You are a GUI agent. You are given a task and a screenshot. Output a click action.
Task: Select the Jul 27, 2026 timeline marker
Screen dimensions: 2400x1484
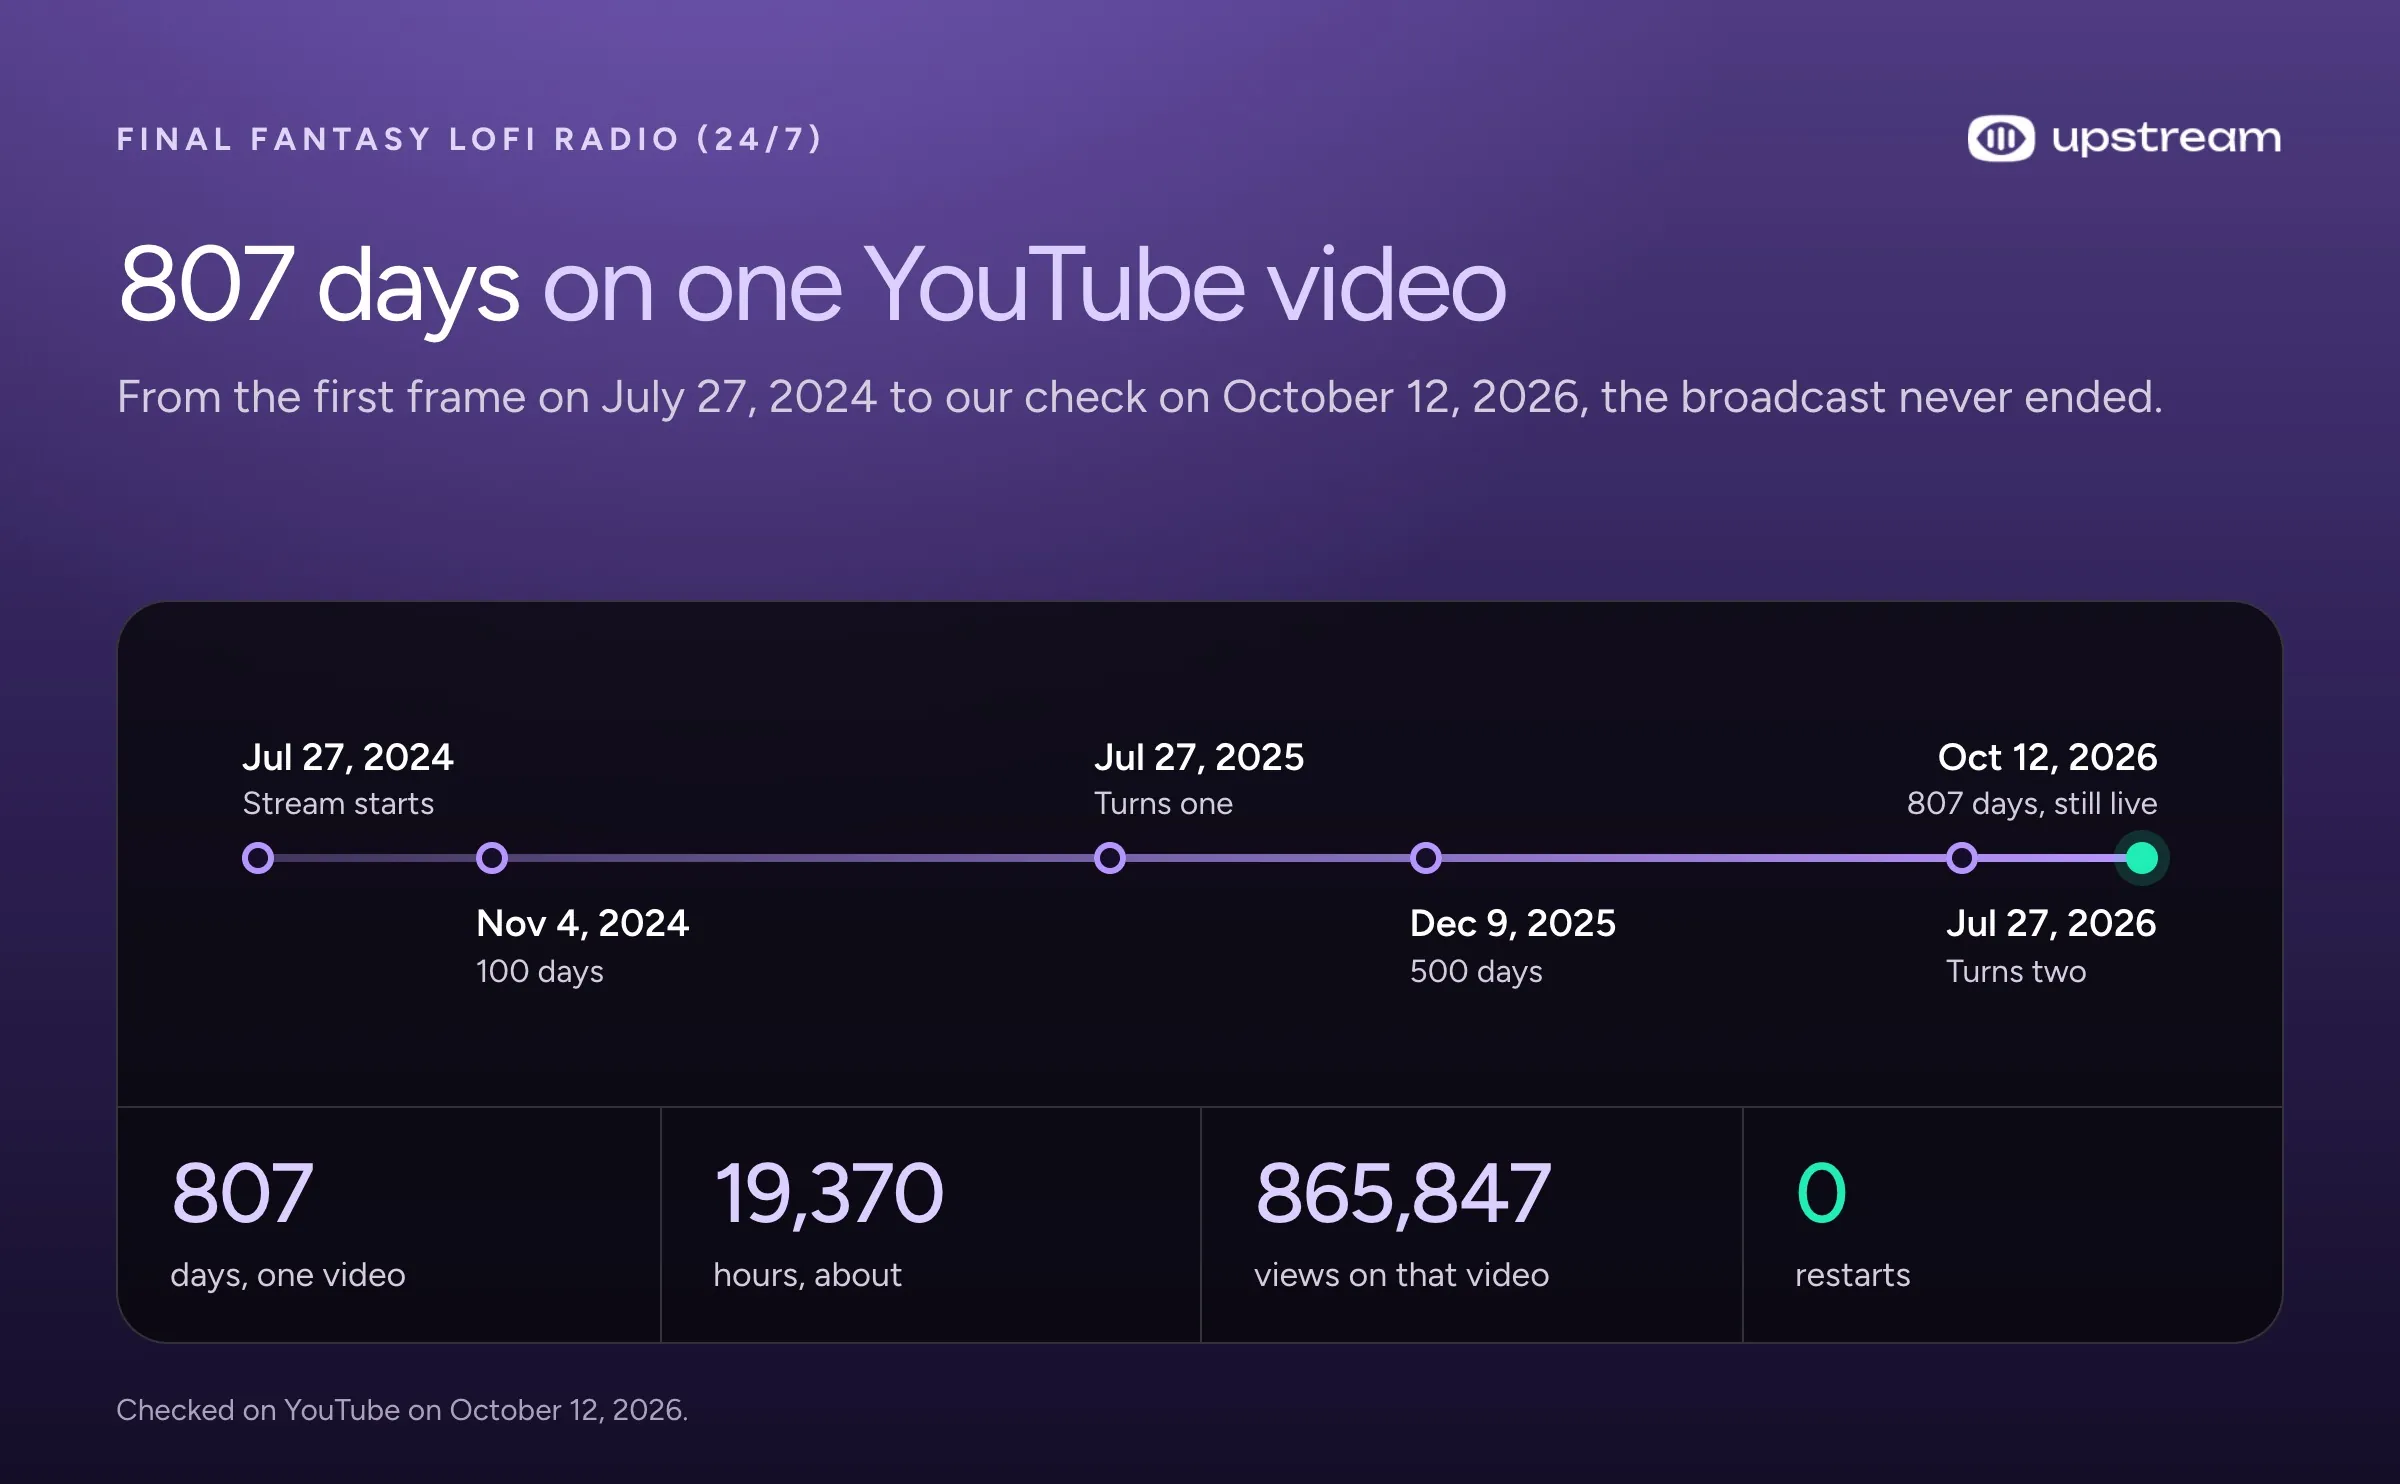pyautogui.click(x=1962, y=858)
